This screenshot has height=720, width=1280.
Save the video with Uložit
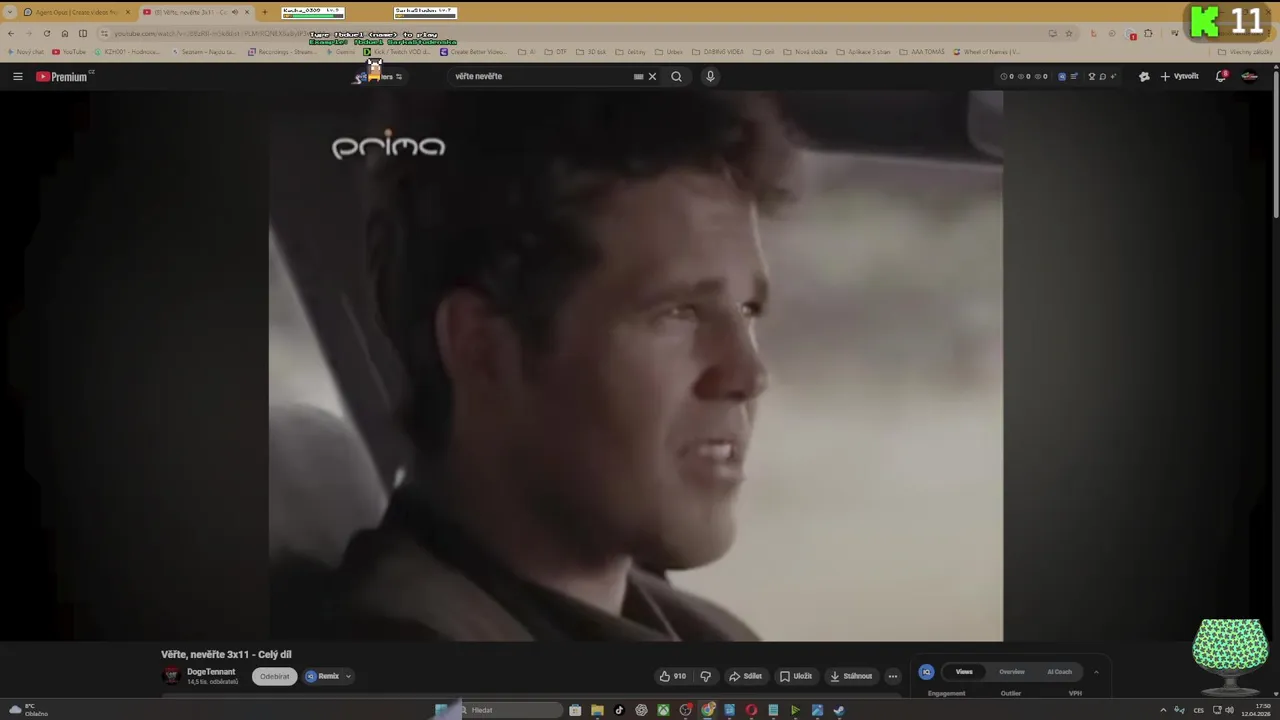click(x=796, y=676)
